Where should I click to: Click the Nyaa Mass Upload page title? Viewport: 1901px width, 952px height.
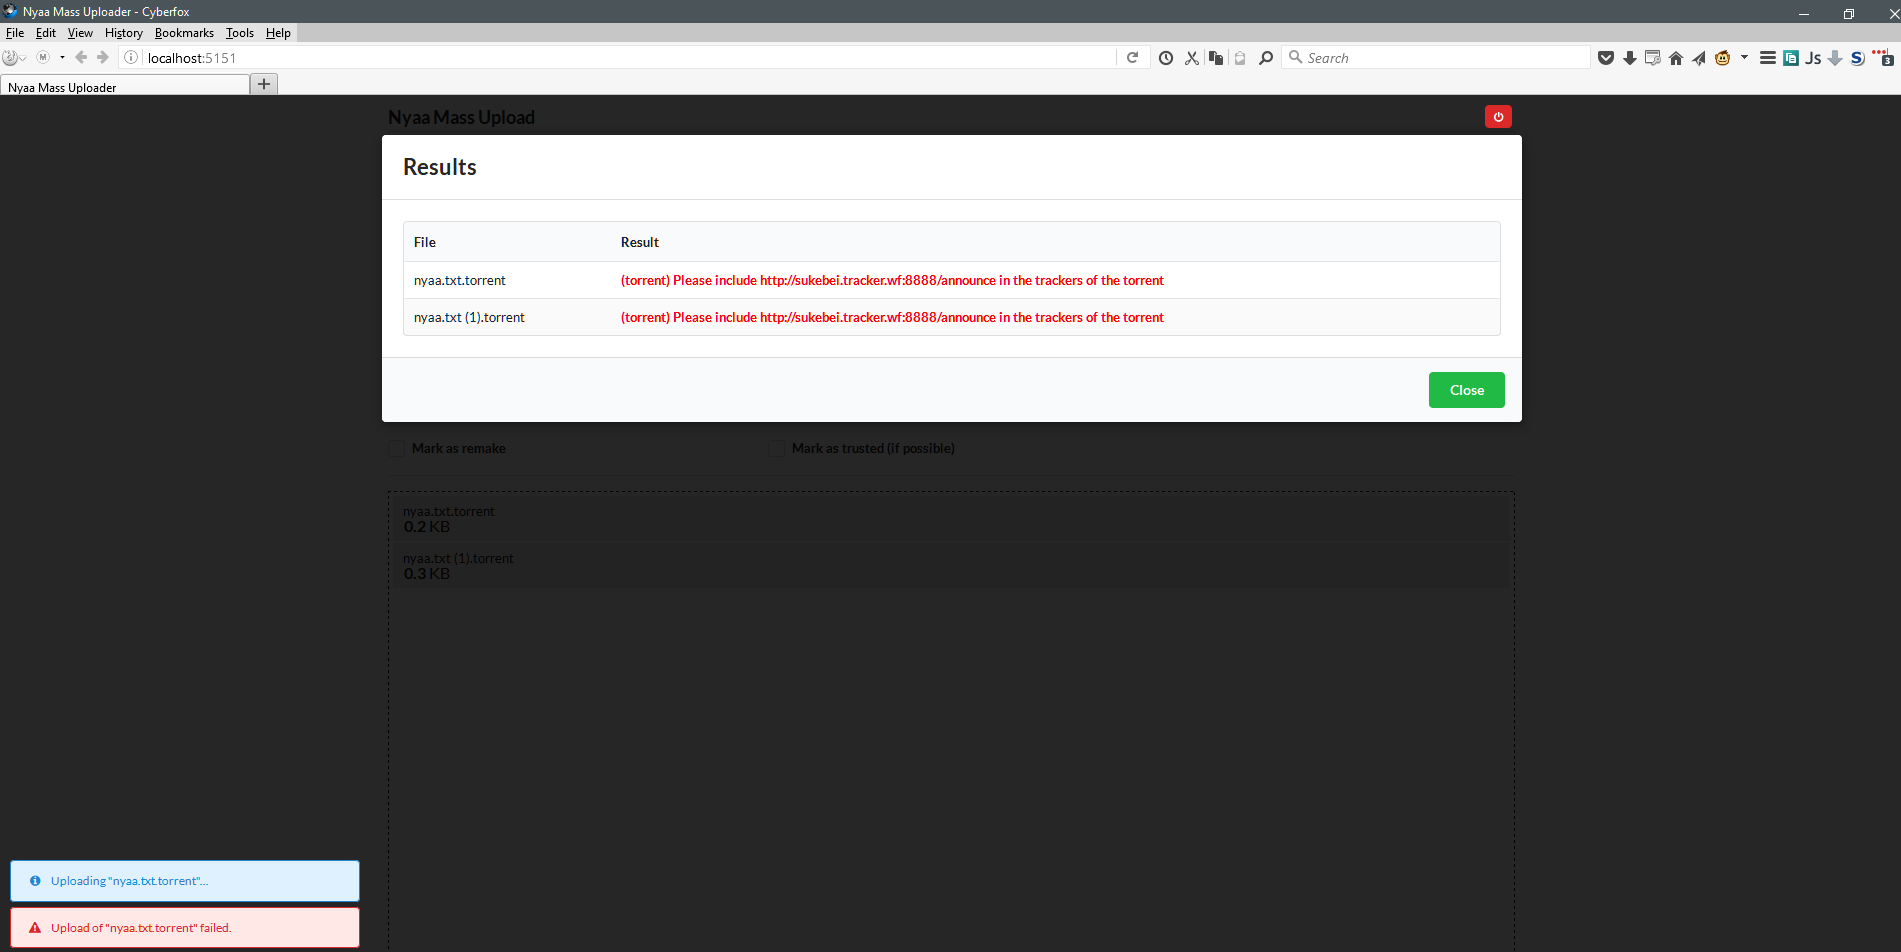pos(461,117)
